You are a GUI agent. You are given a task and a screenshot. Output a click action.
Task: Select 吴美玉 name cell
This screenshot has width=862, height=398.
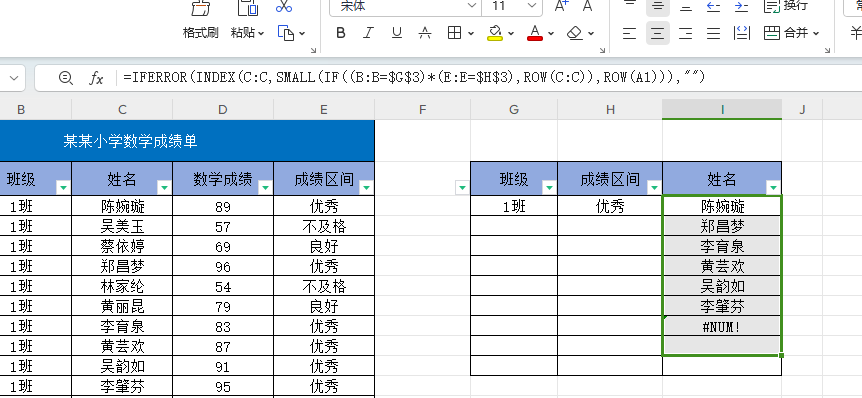pyautogui.click(x=122, y=226)
